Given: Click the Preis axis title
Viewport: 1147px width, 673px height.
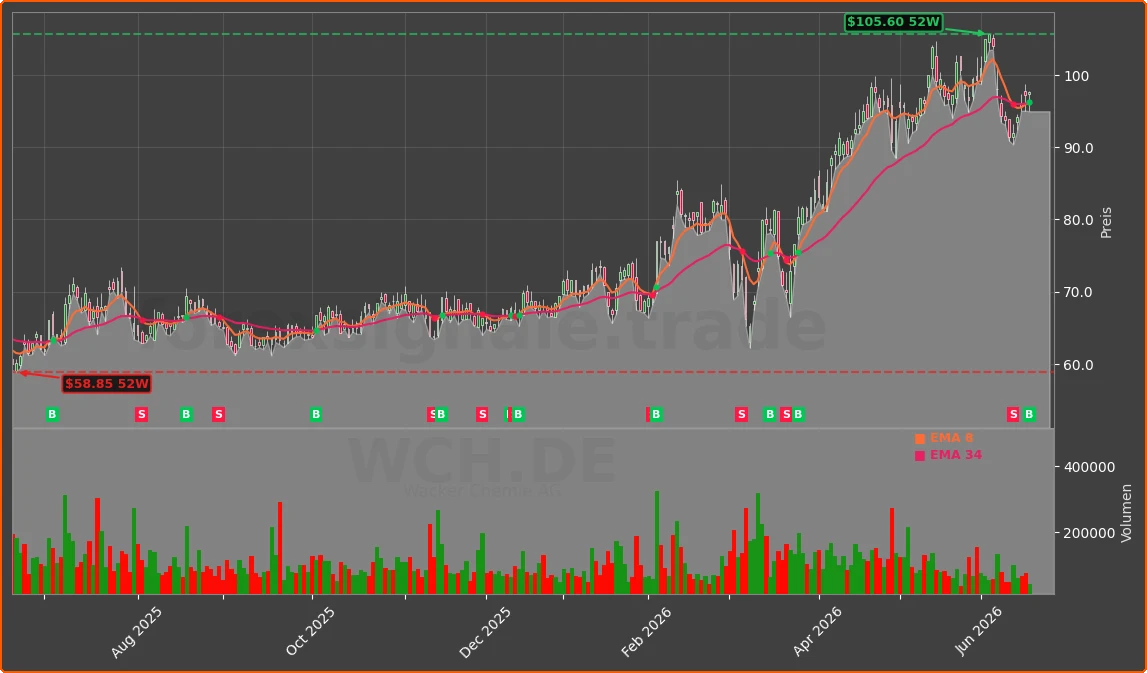Looking at the screenshot, I should coord(1106,222).
